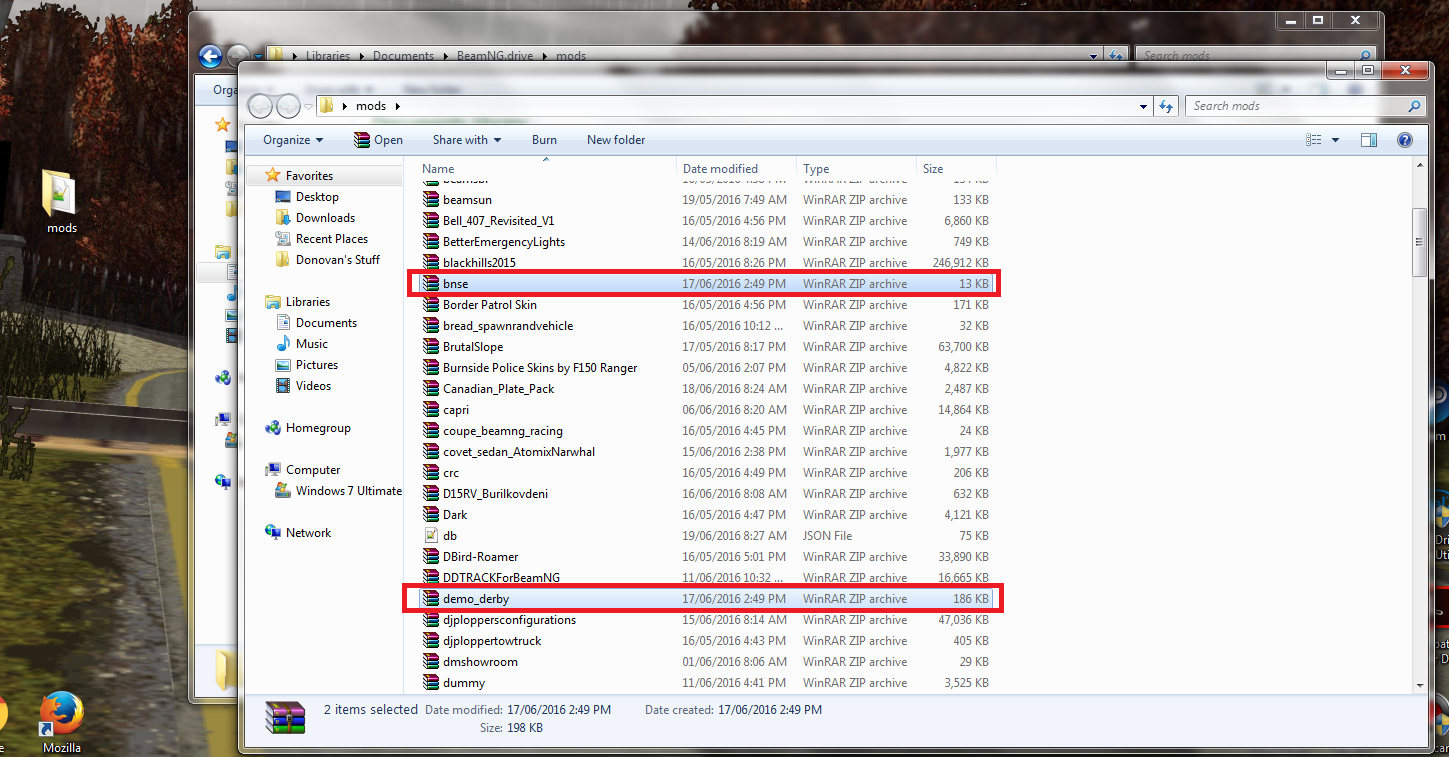Click the db JSON file icon
This screenshot has height=757, width=1449.
click(x=430, y=536)
